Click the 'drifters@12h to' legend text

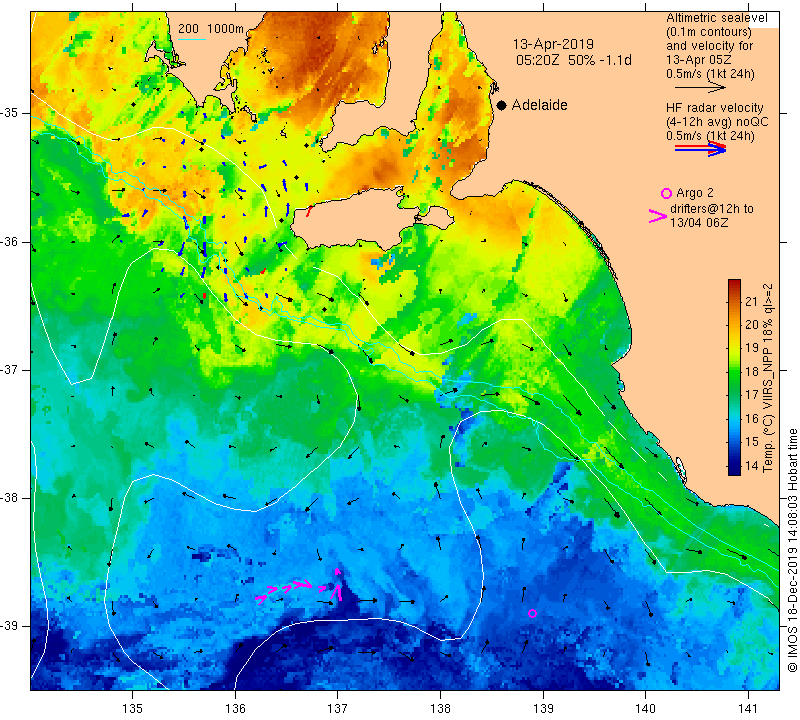pyautogui.click(x=711, y=209)
